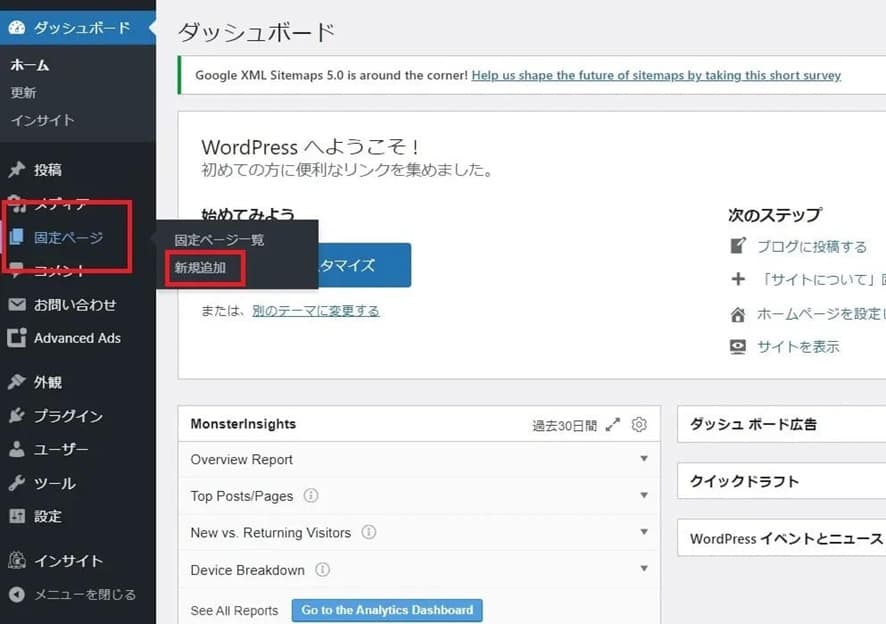Click the info icon next to Device Breakdown
The width and height of the screenshot is (886, 624).
point(322,570)
